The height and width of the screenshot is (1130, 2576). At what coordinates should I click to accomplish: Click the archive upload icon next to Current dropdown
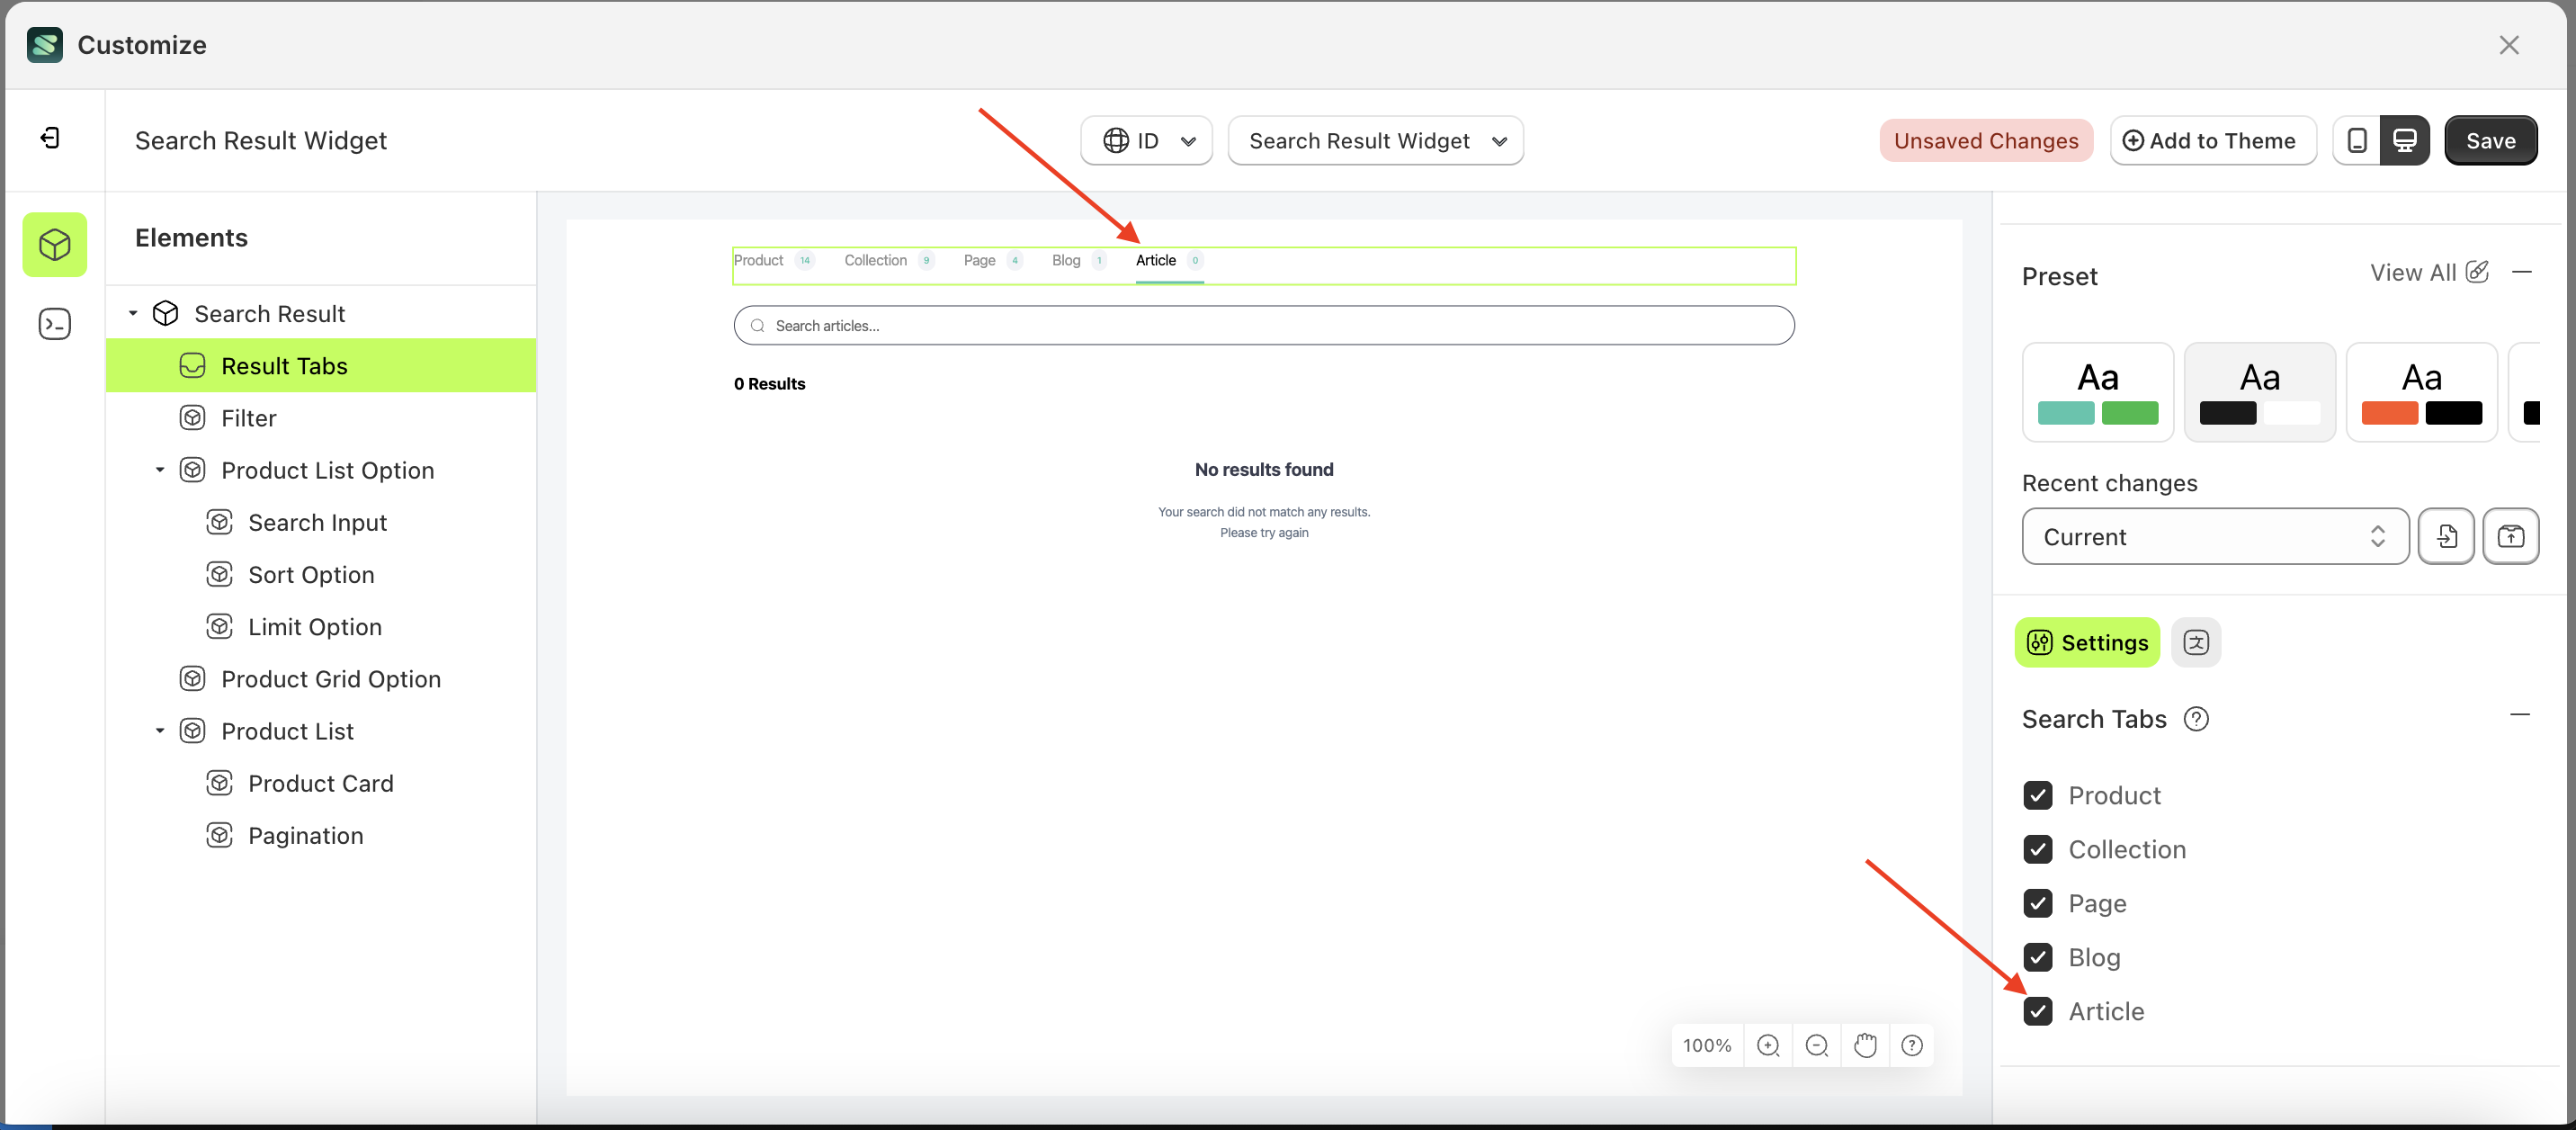point(2511,536)
